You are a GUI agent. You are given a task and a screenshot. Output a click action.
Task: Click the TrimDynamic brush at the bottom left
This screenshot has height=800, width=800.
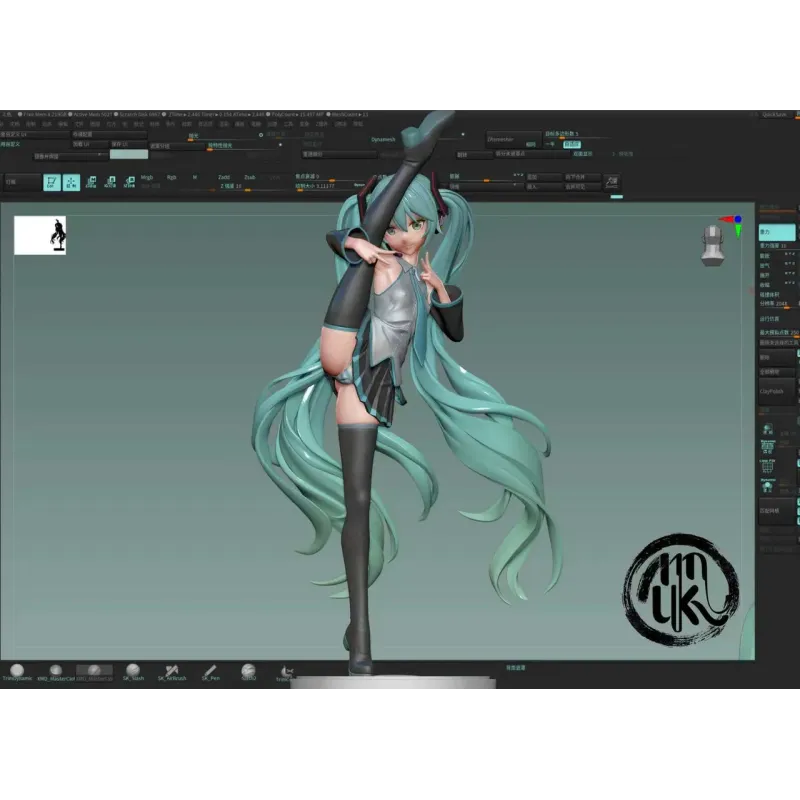pyautogui.click(x=16, y=670)
